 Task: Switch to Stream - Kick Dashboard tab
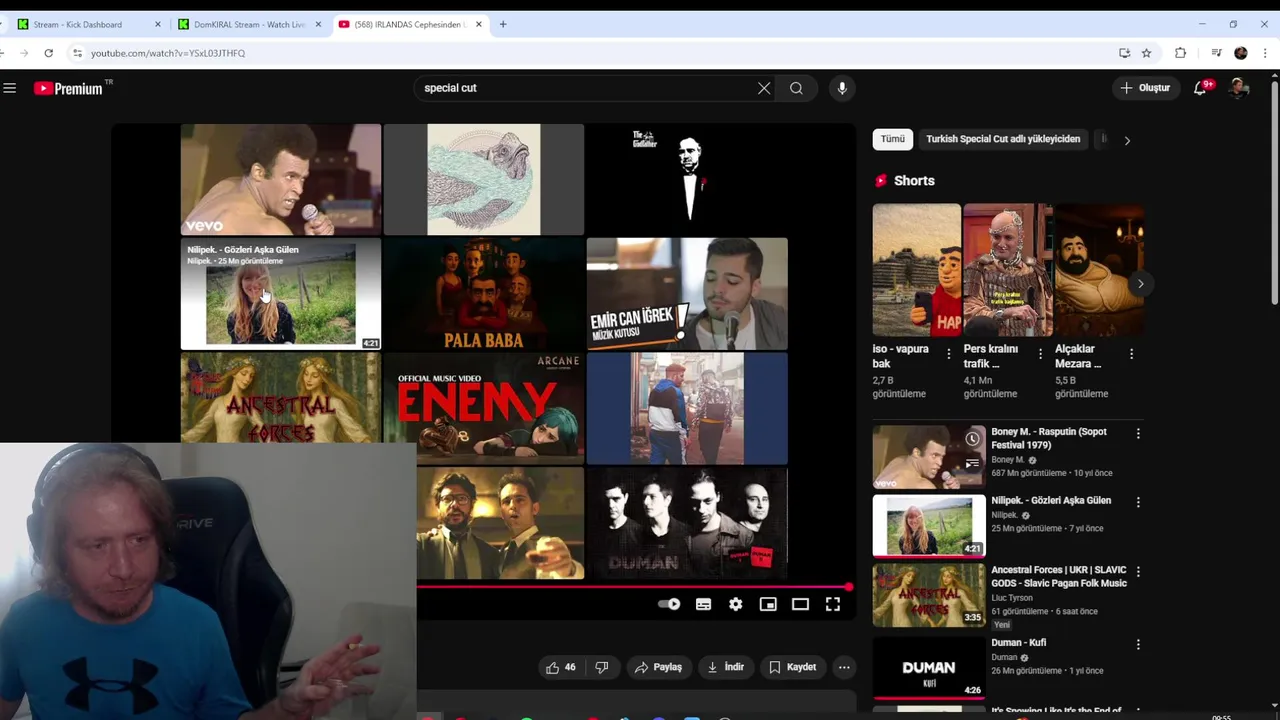78,24
